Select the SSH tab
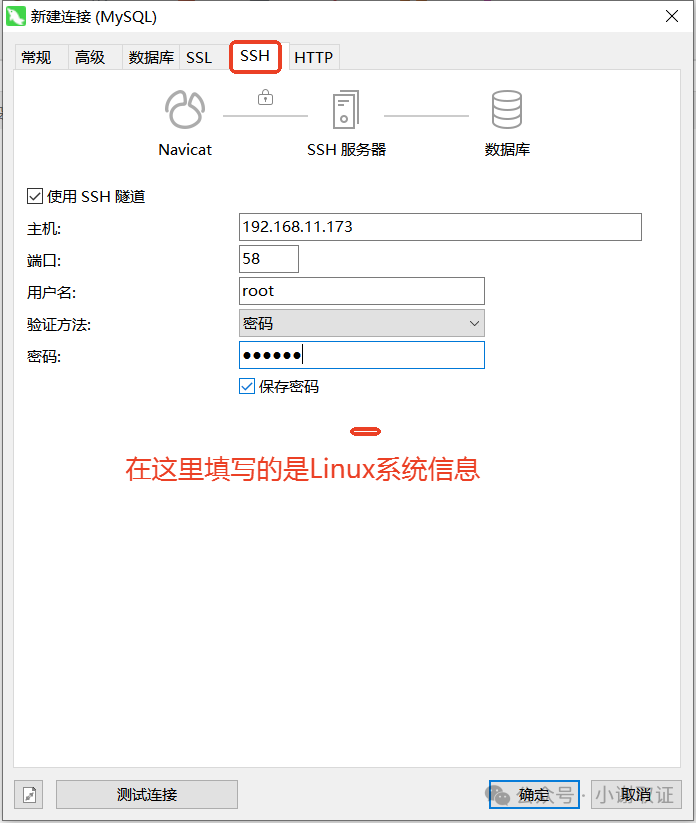The width and height of the screenshot is (696, 823). pos(255,56)
